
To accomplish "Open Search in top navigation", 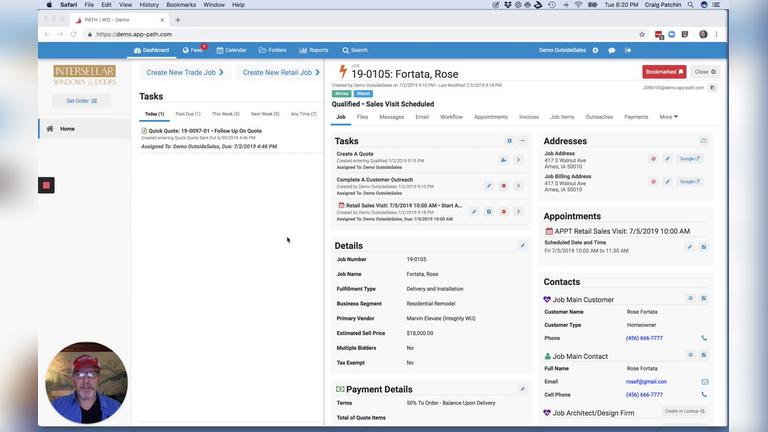I will pos(355,50).
